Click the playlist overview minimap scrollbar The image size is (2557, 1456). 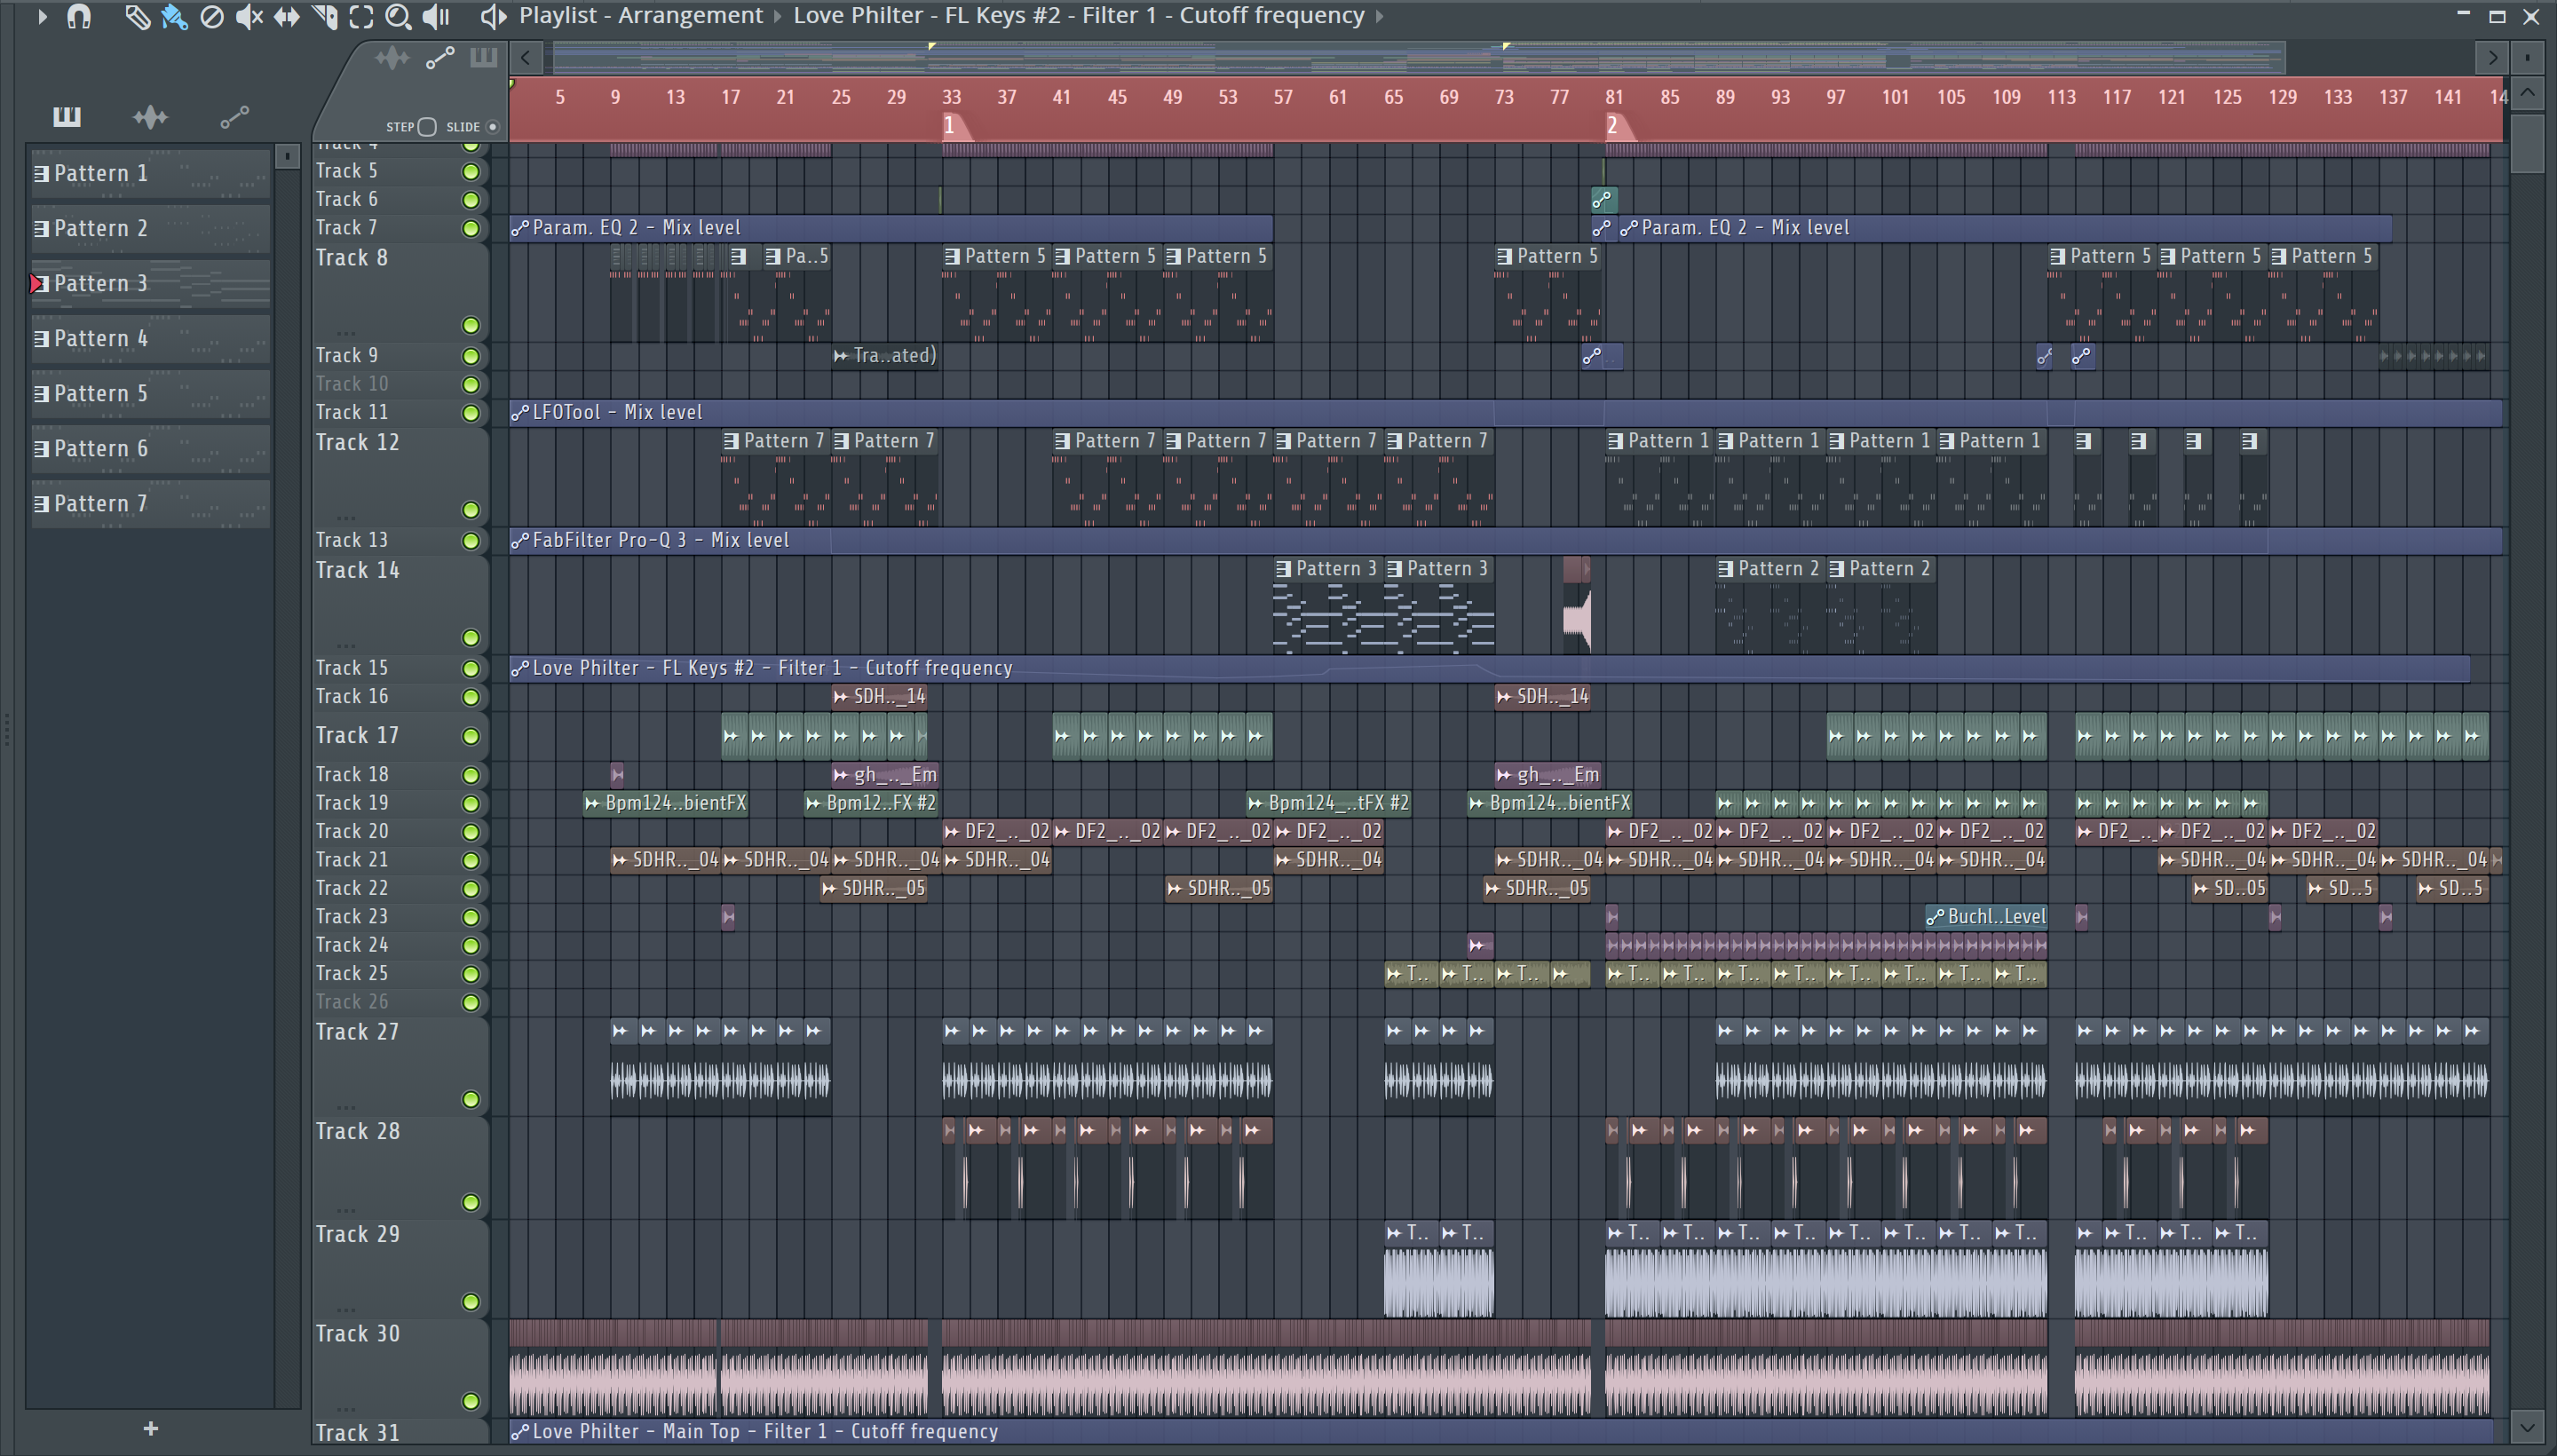(1419, 58)
